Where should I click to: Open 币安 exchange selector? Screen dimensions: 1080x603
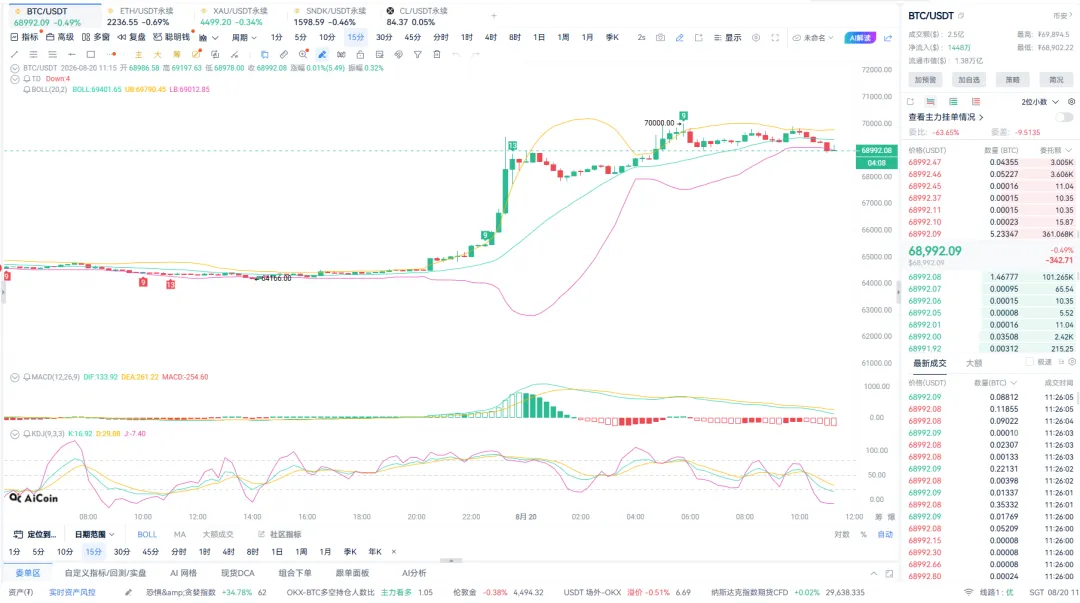[1062, 16]
